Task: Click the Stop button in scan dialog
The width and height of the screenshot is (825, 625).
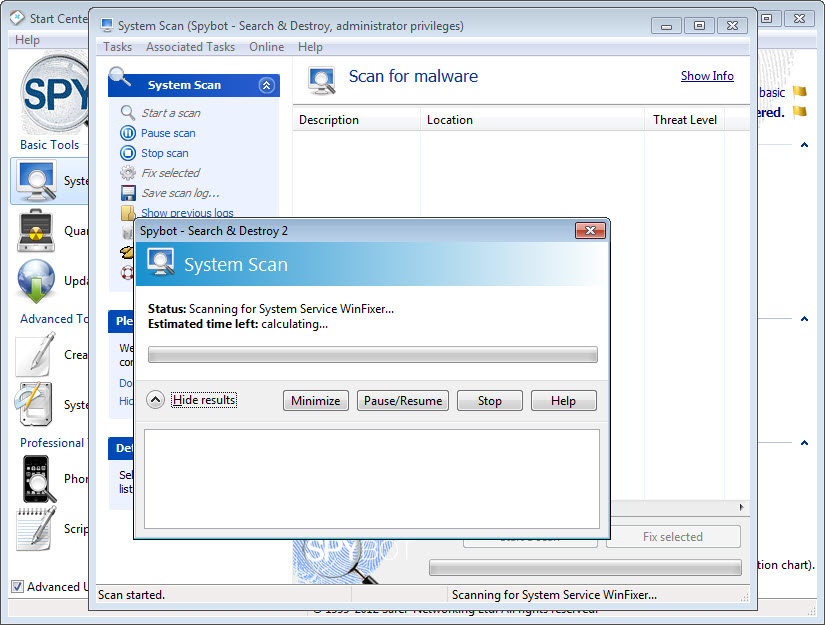Action: pyautogui.click(x=489, y=401)
